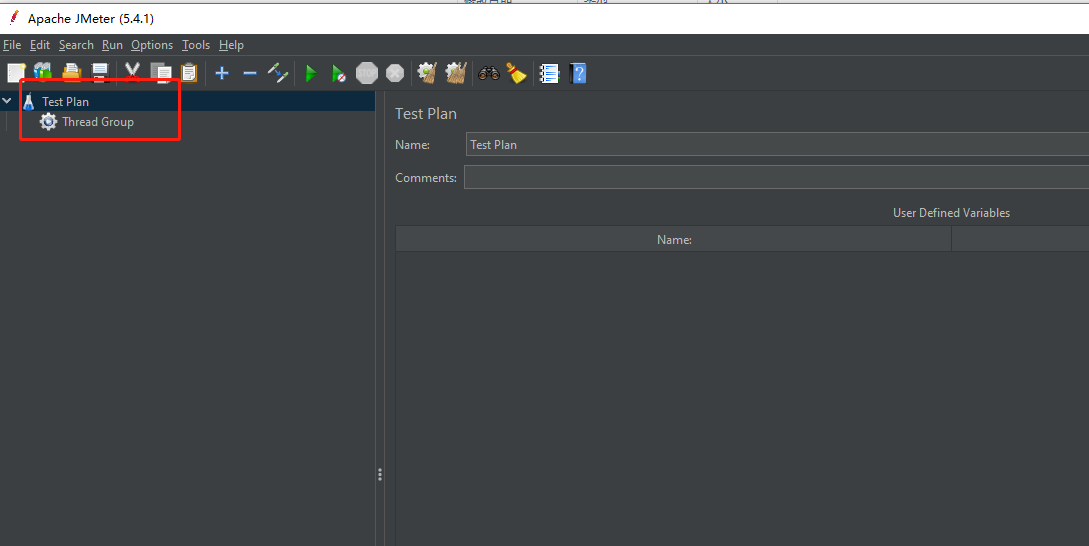Click the Test Plan flask icon
This screenshot has height=546, width=1089.
click(28, 101)
